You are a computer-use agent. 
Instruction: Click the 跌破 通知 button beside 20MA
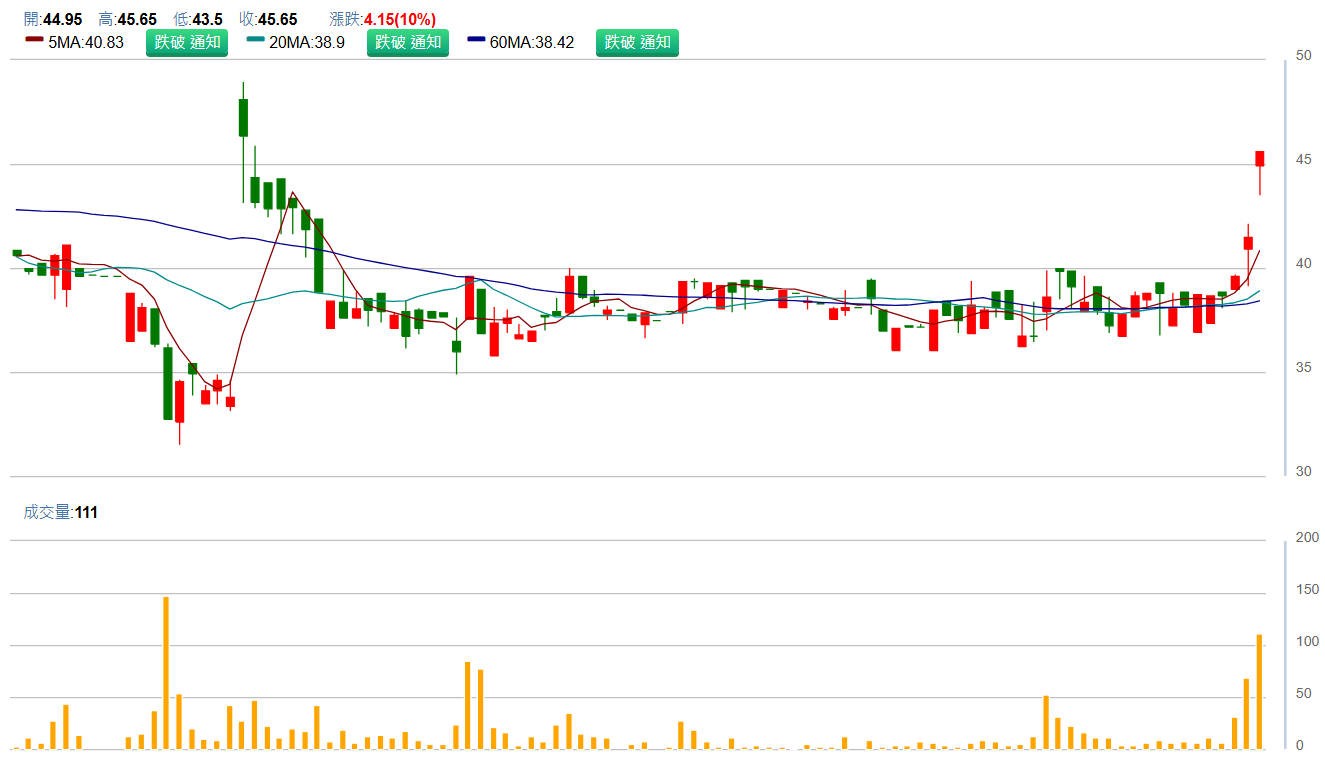(x=407, y=42)
